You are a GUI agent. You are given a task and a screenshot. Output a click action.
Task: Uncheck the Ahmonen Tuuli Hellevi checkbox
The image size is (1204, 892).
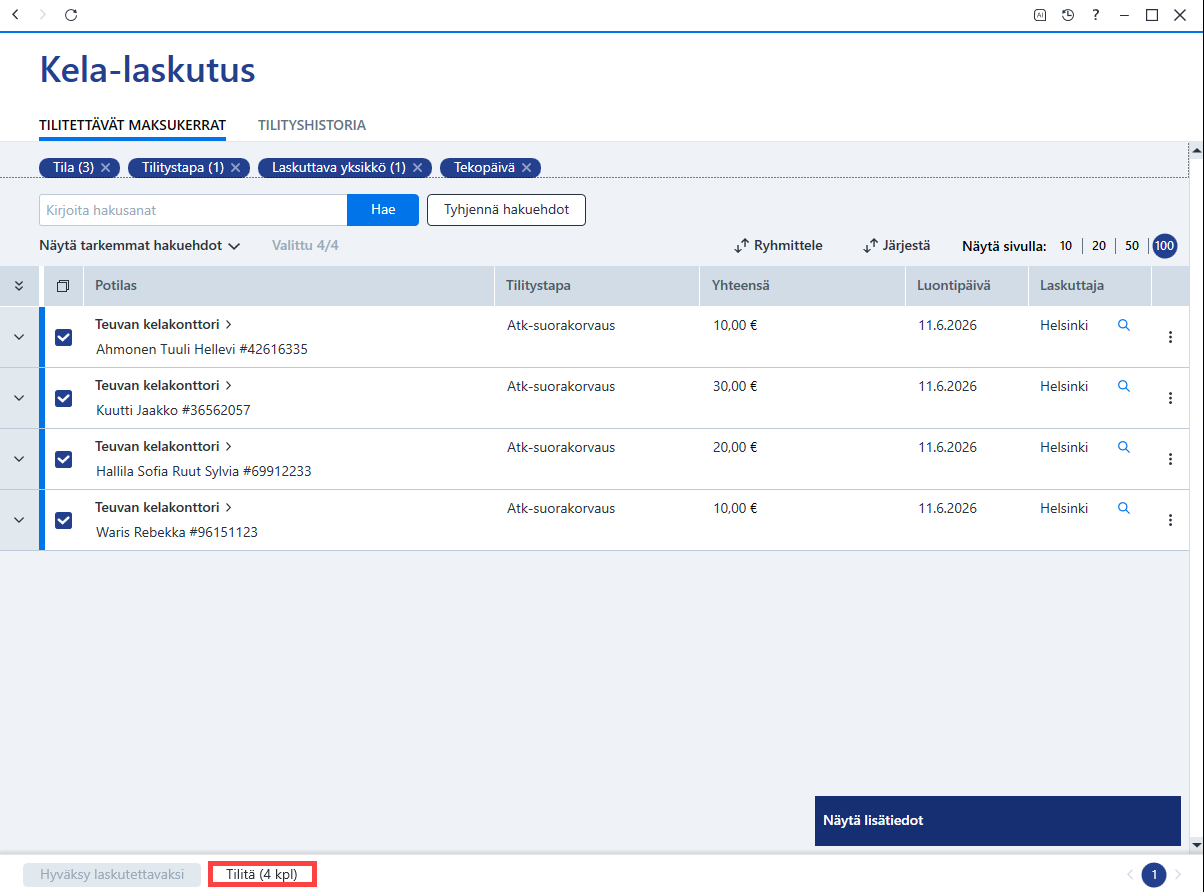coord(63,337)
